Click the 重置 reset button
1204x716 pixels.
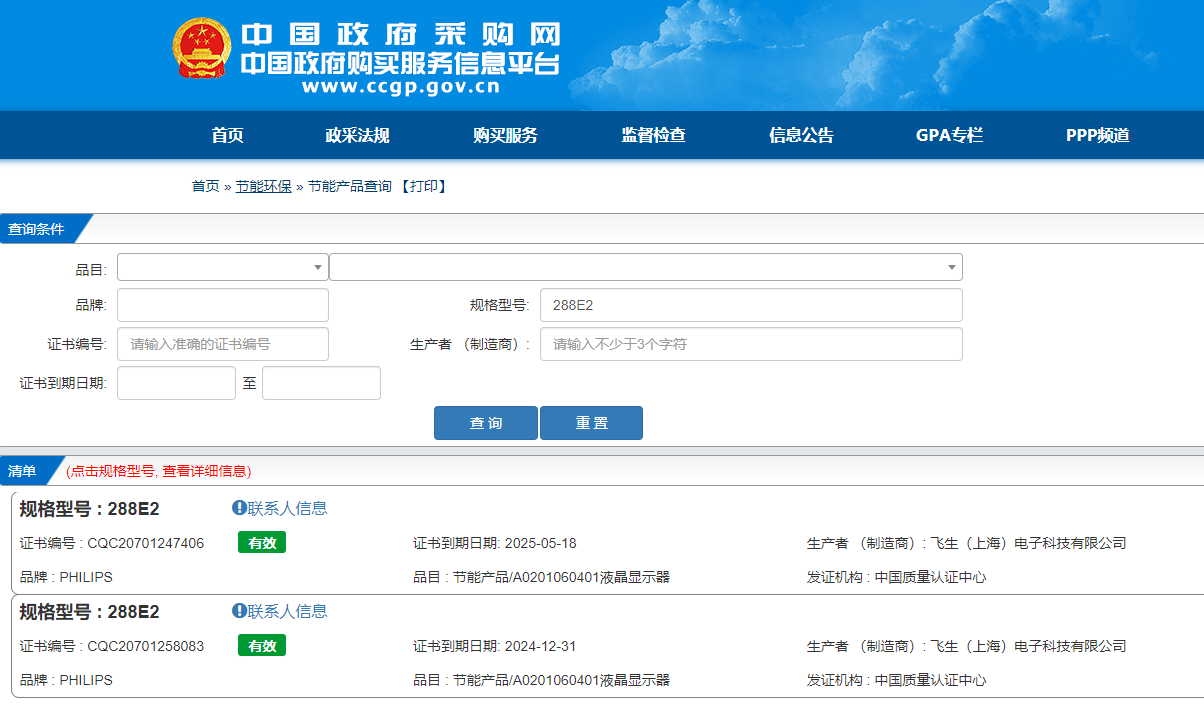point(591,423)
